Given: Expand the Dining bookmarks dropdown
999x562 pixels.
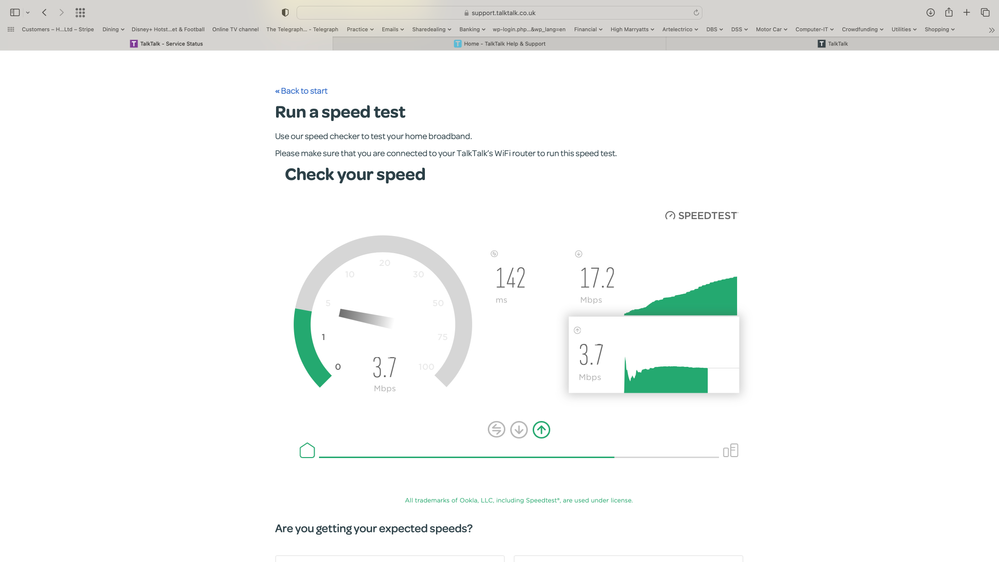Looking at the screenshot, I should pos(113,30).
